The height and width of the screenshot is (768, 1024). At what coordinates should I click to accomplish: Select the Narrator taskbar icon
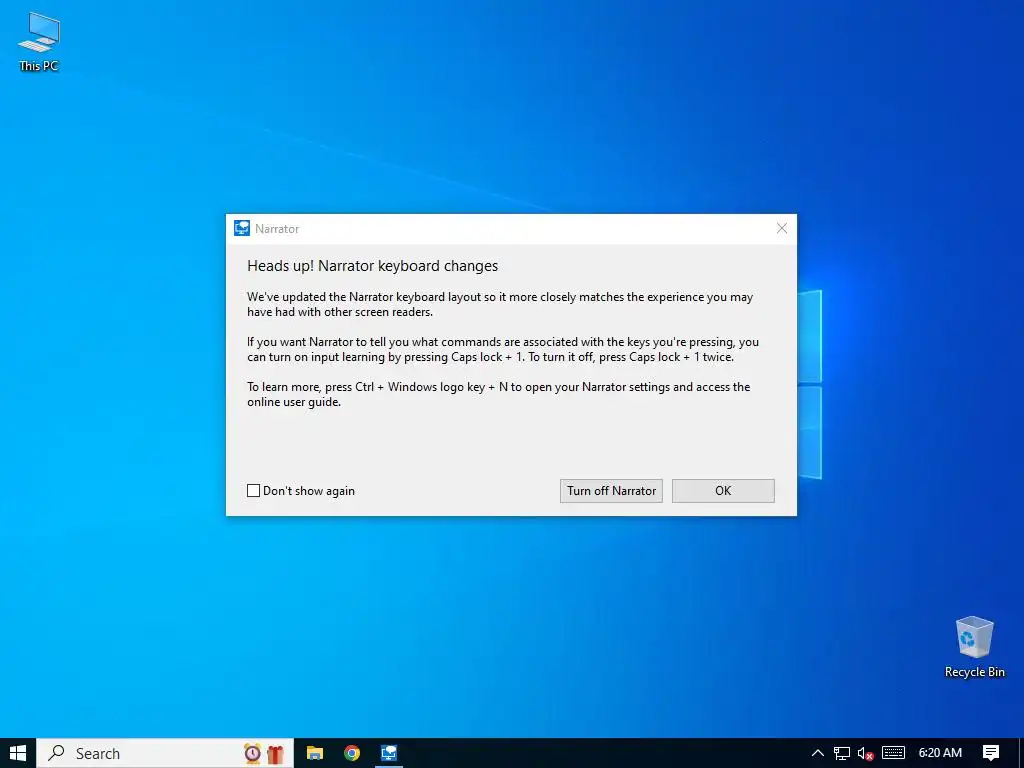click(389, 753)
